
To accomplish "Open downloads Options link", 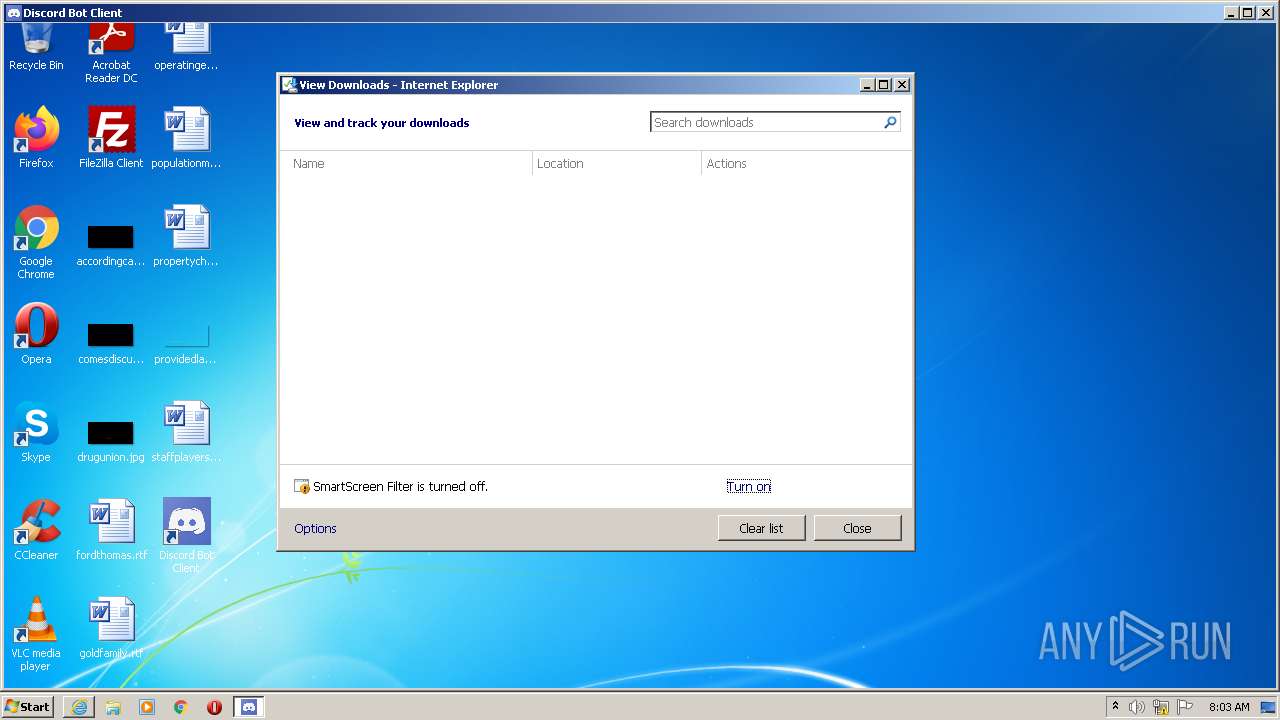I will click(315, 529).
